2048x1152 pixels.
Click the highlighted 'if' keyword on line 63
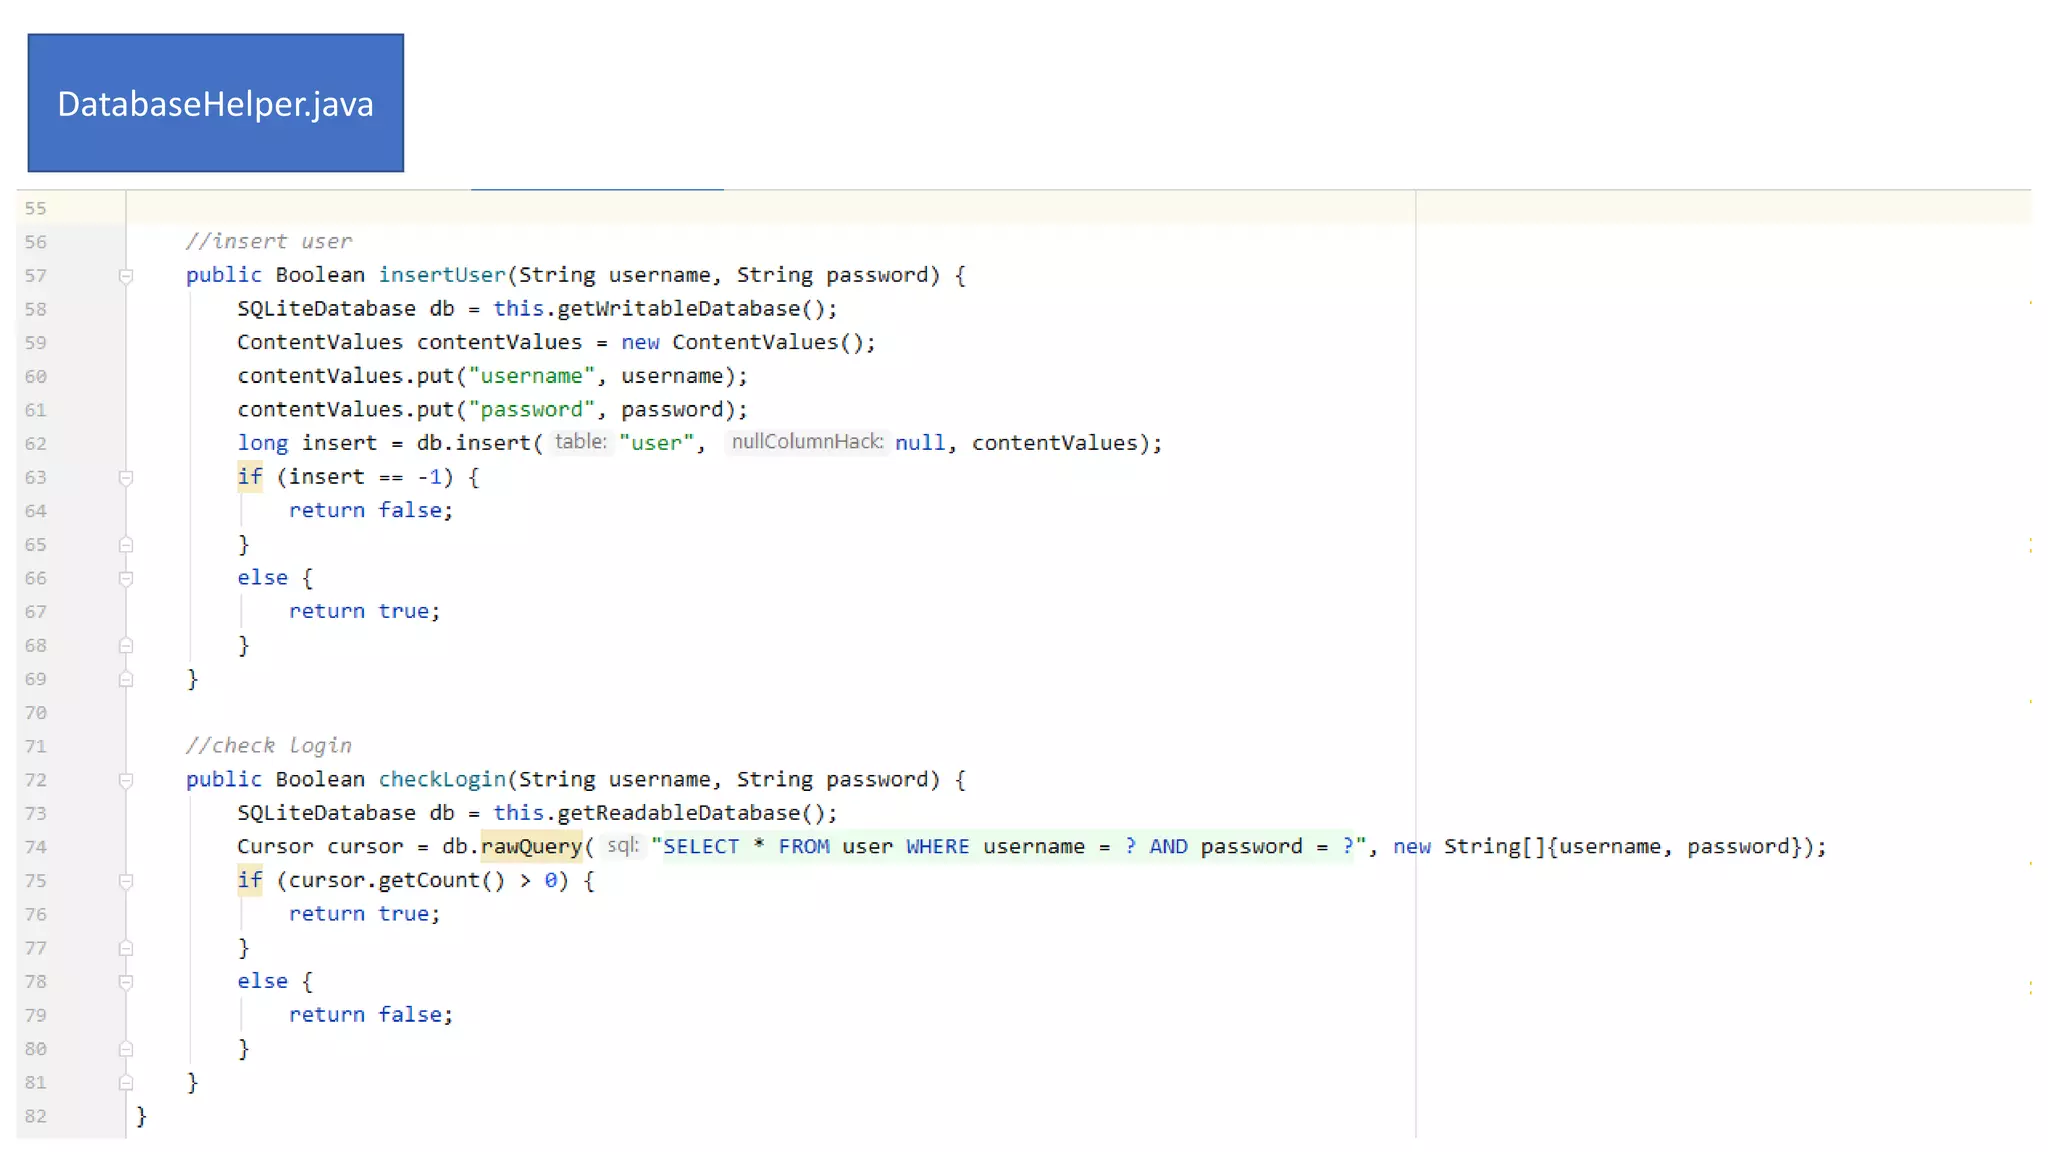pos(250,477)
